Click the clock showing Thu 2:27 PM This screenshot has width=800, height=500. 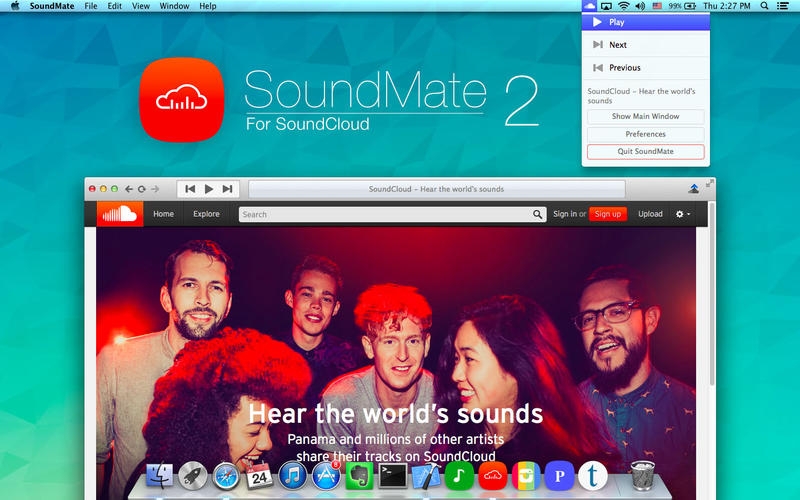(727, 6)
